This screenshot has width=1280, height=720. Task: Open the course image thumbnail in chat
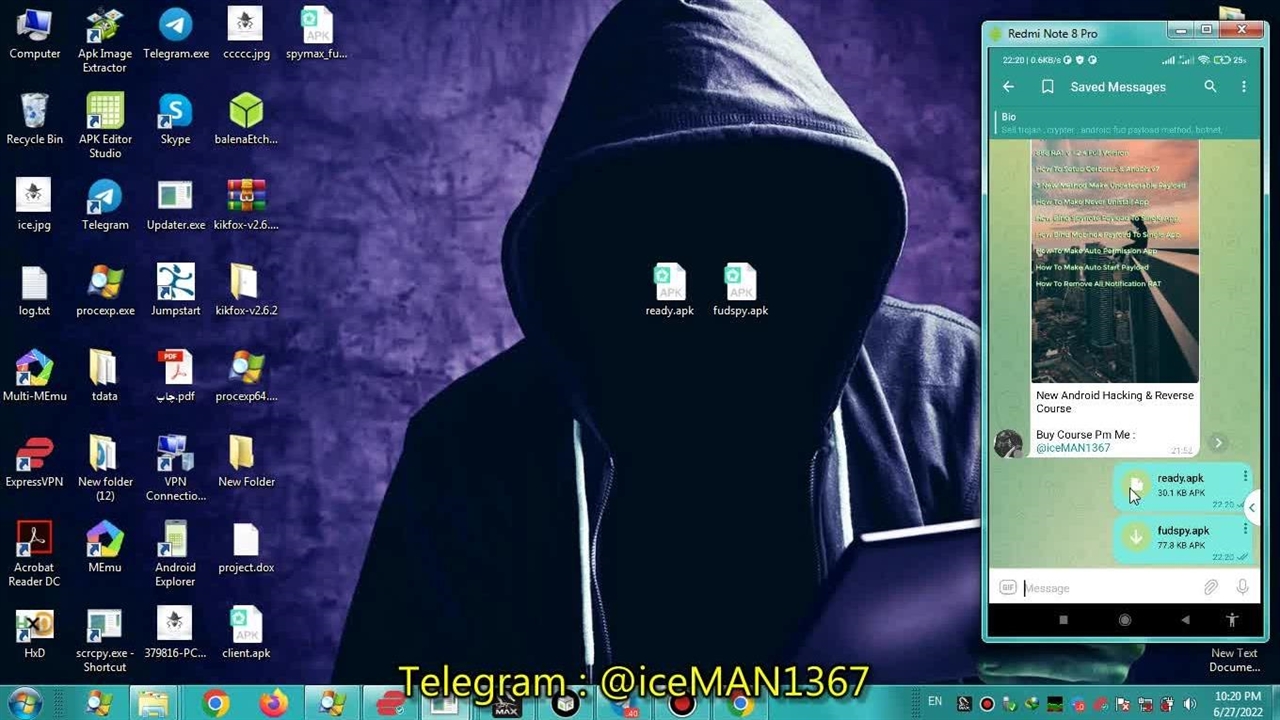pyautogui.click(x=1115, y=262)
